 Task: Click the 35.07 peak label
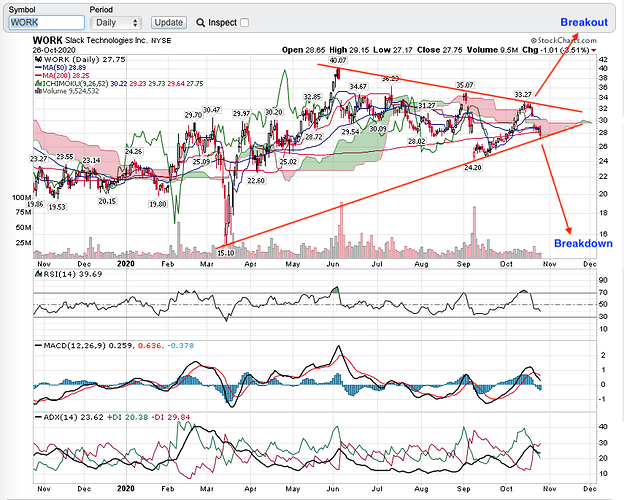coord(465,85)
